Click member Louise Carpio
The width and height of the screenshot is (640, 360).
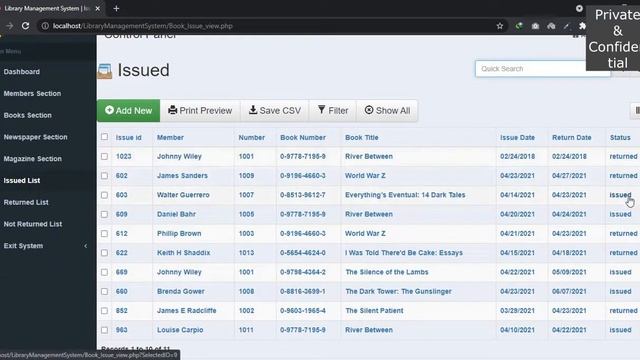pos(180,330)
